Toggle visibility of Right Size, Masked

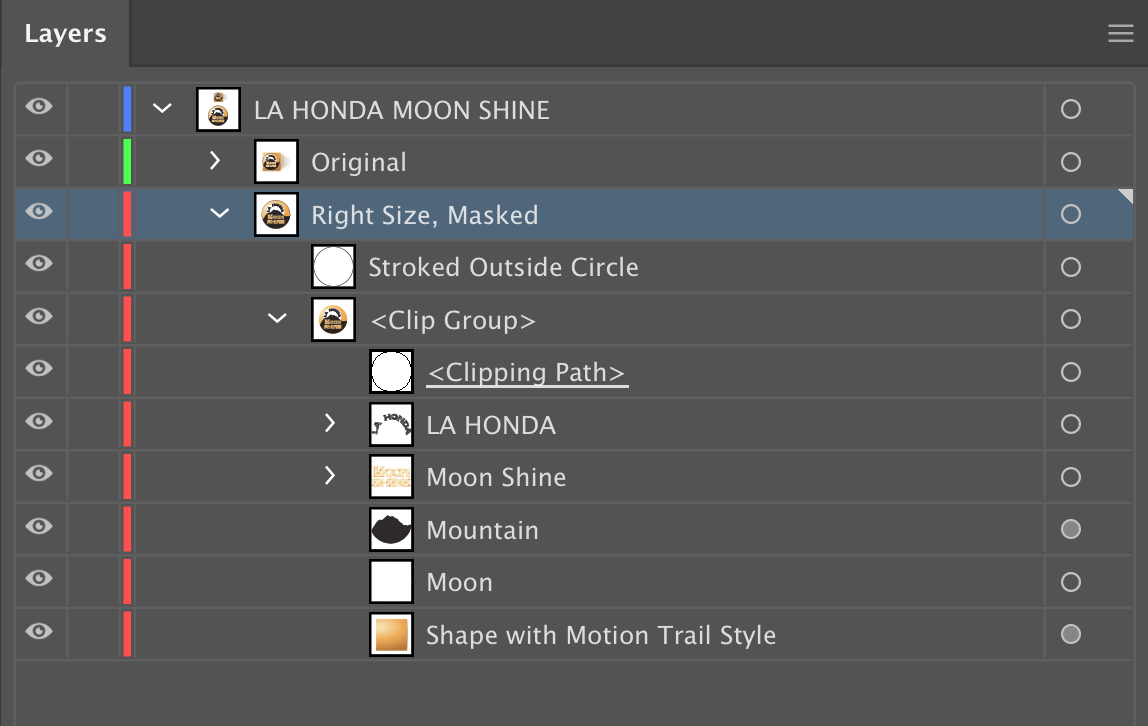tap(40, 212)
